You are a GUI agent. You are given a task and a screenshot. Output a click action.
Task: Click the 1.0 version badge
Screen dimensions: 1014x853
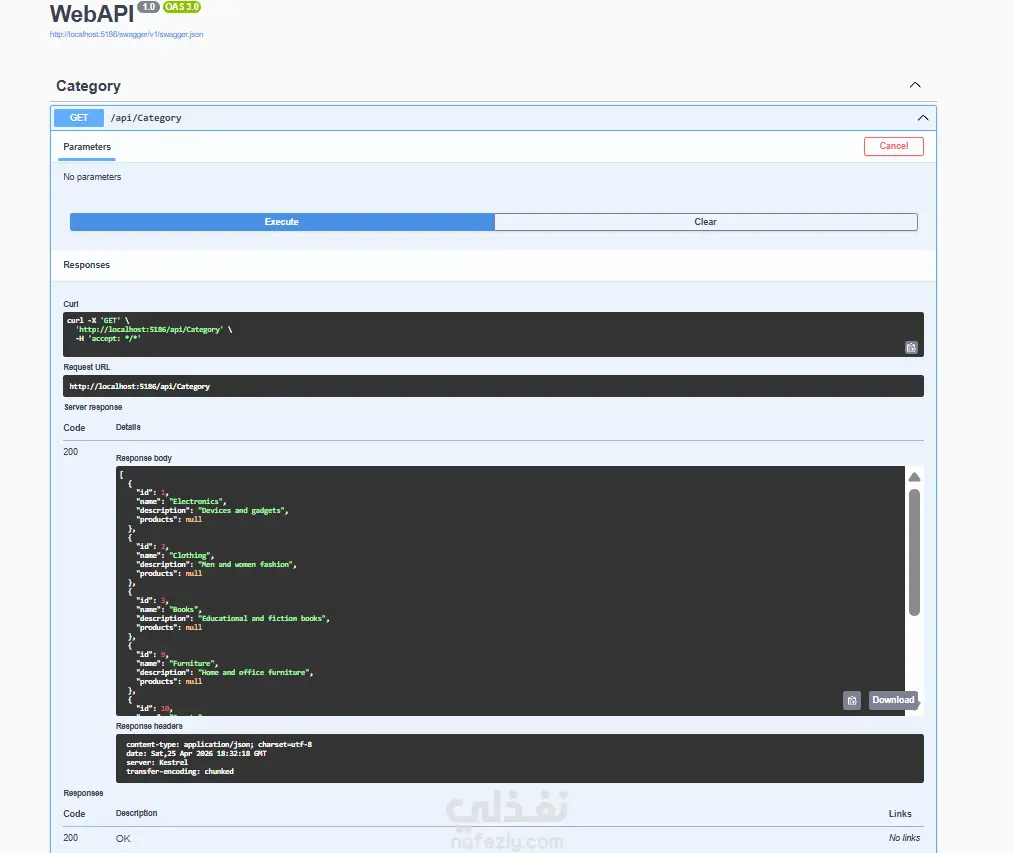pos(149,6)
